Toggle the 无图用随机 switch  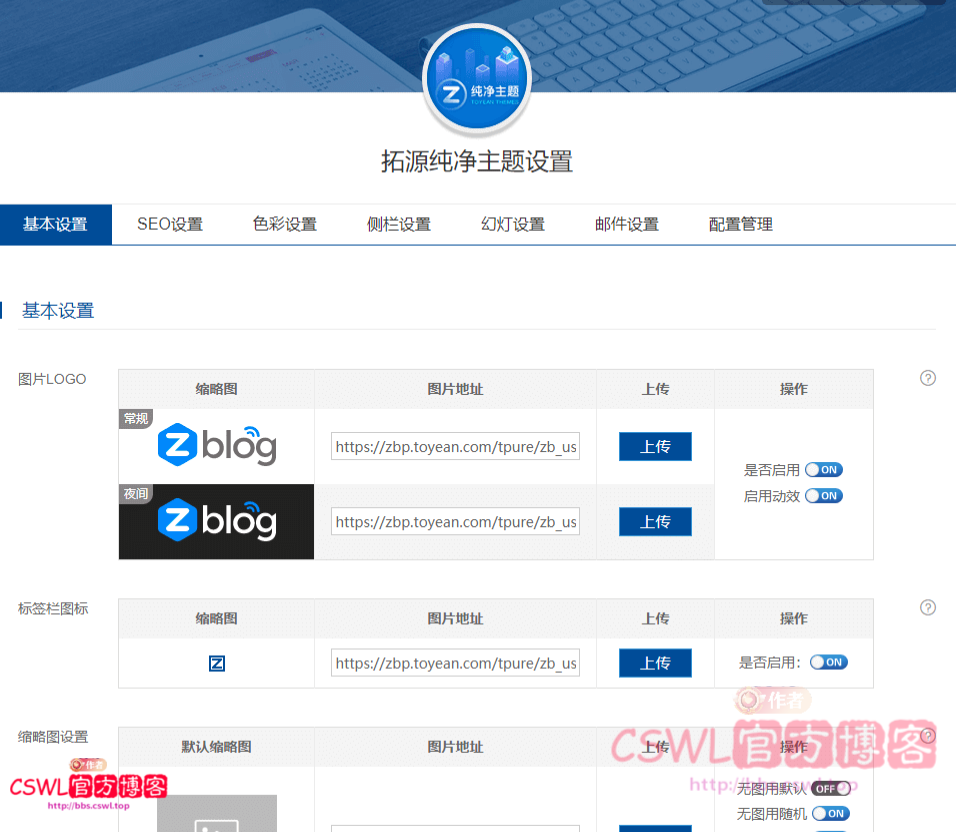pyautogui.click(x=830, y=814)
